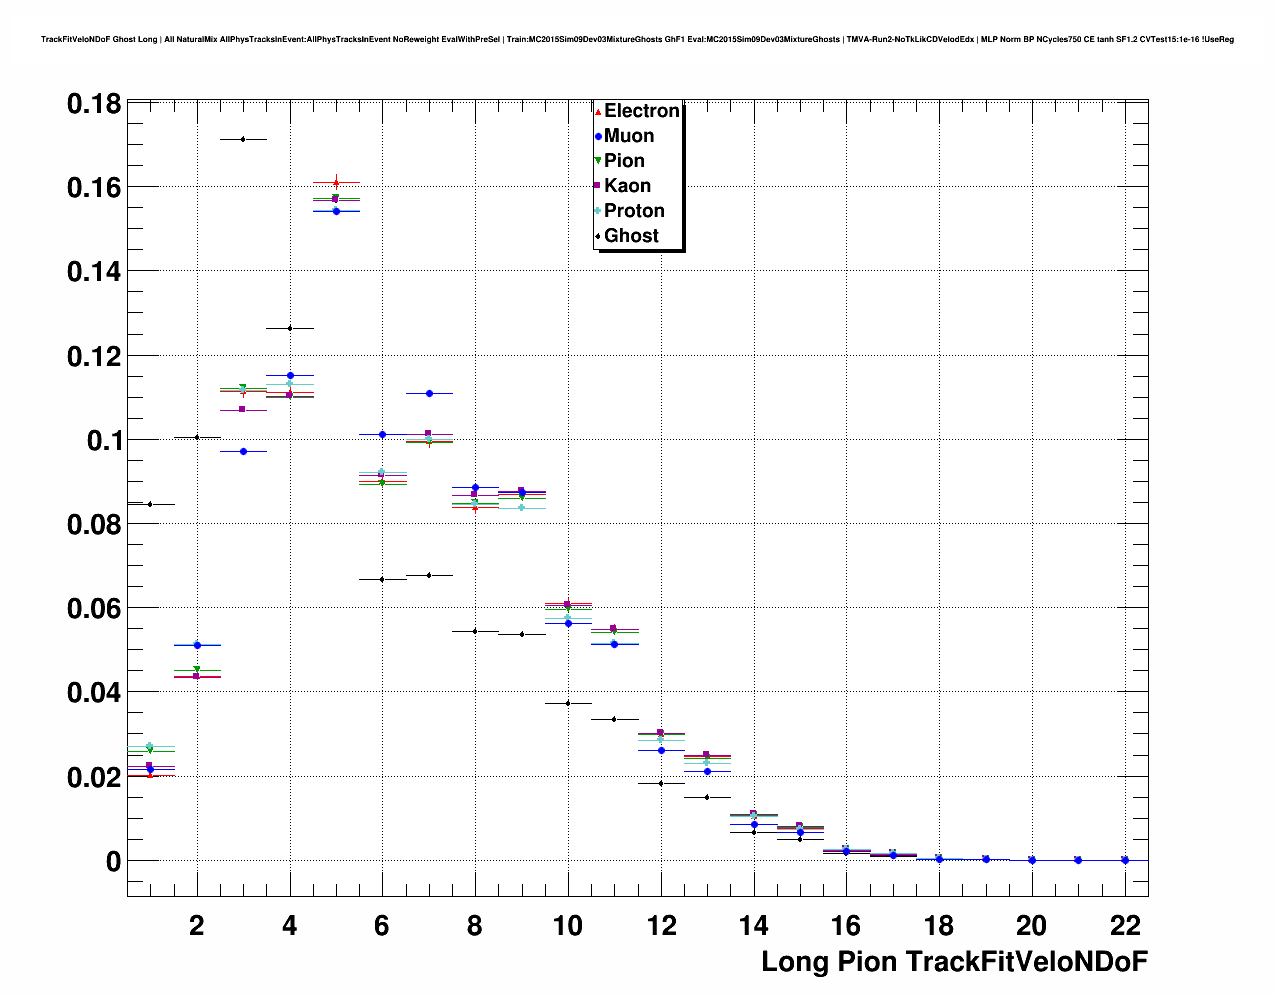Click the Ghost label in the legend
The image size is (1276, 996).
631,236
